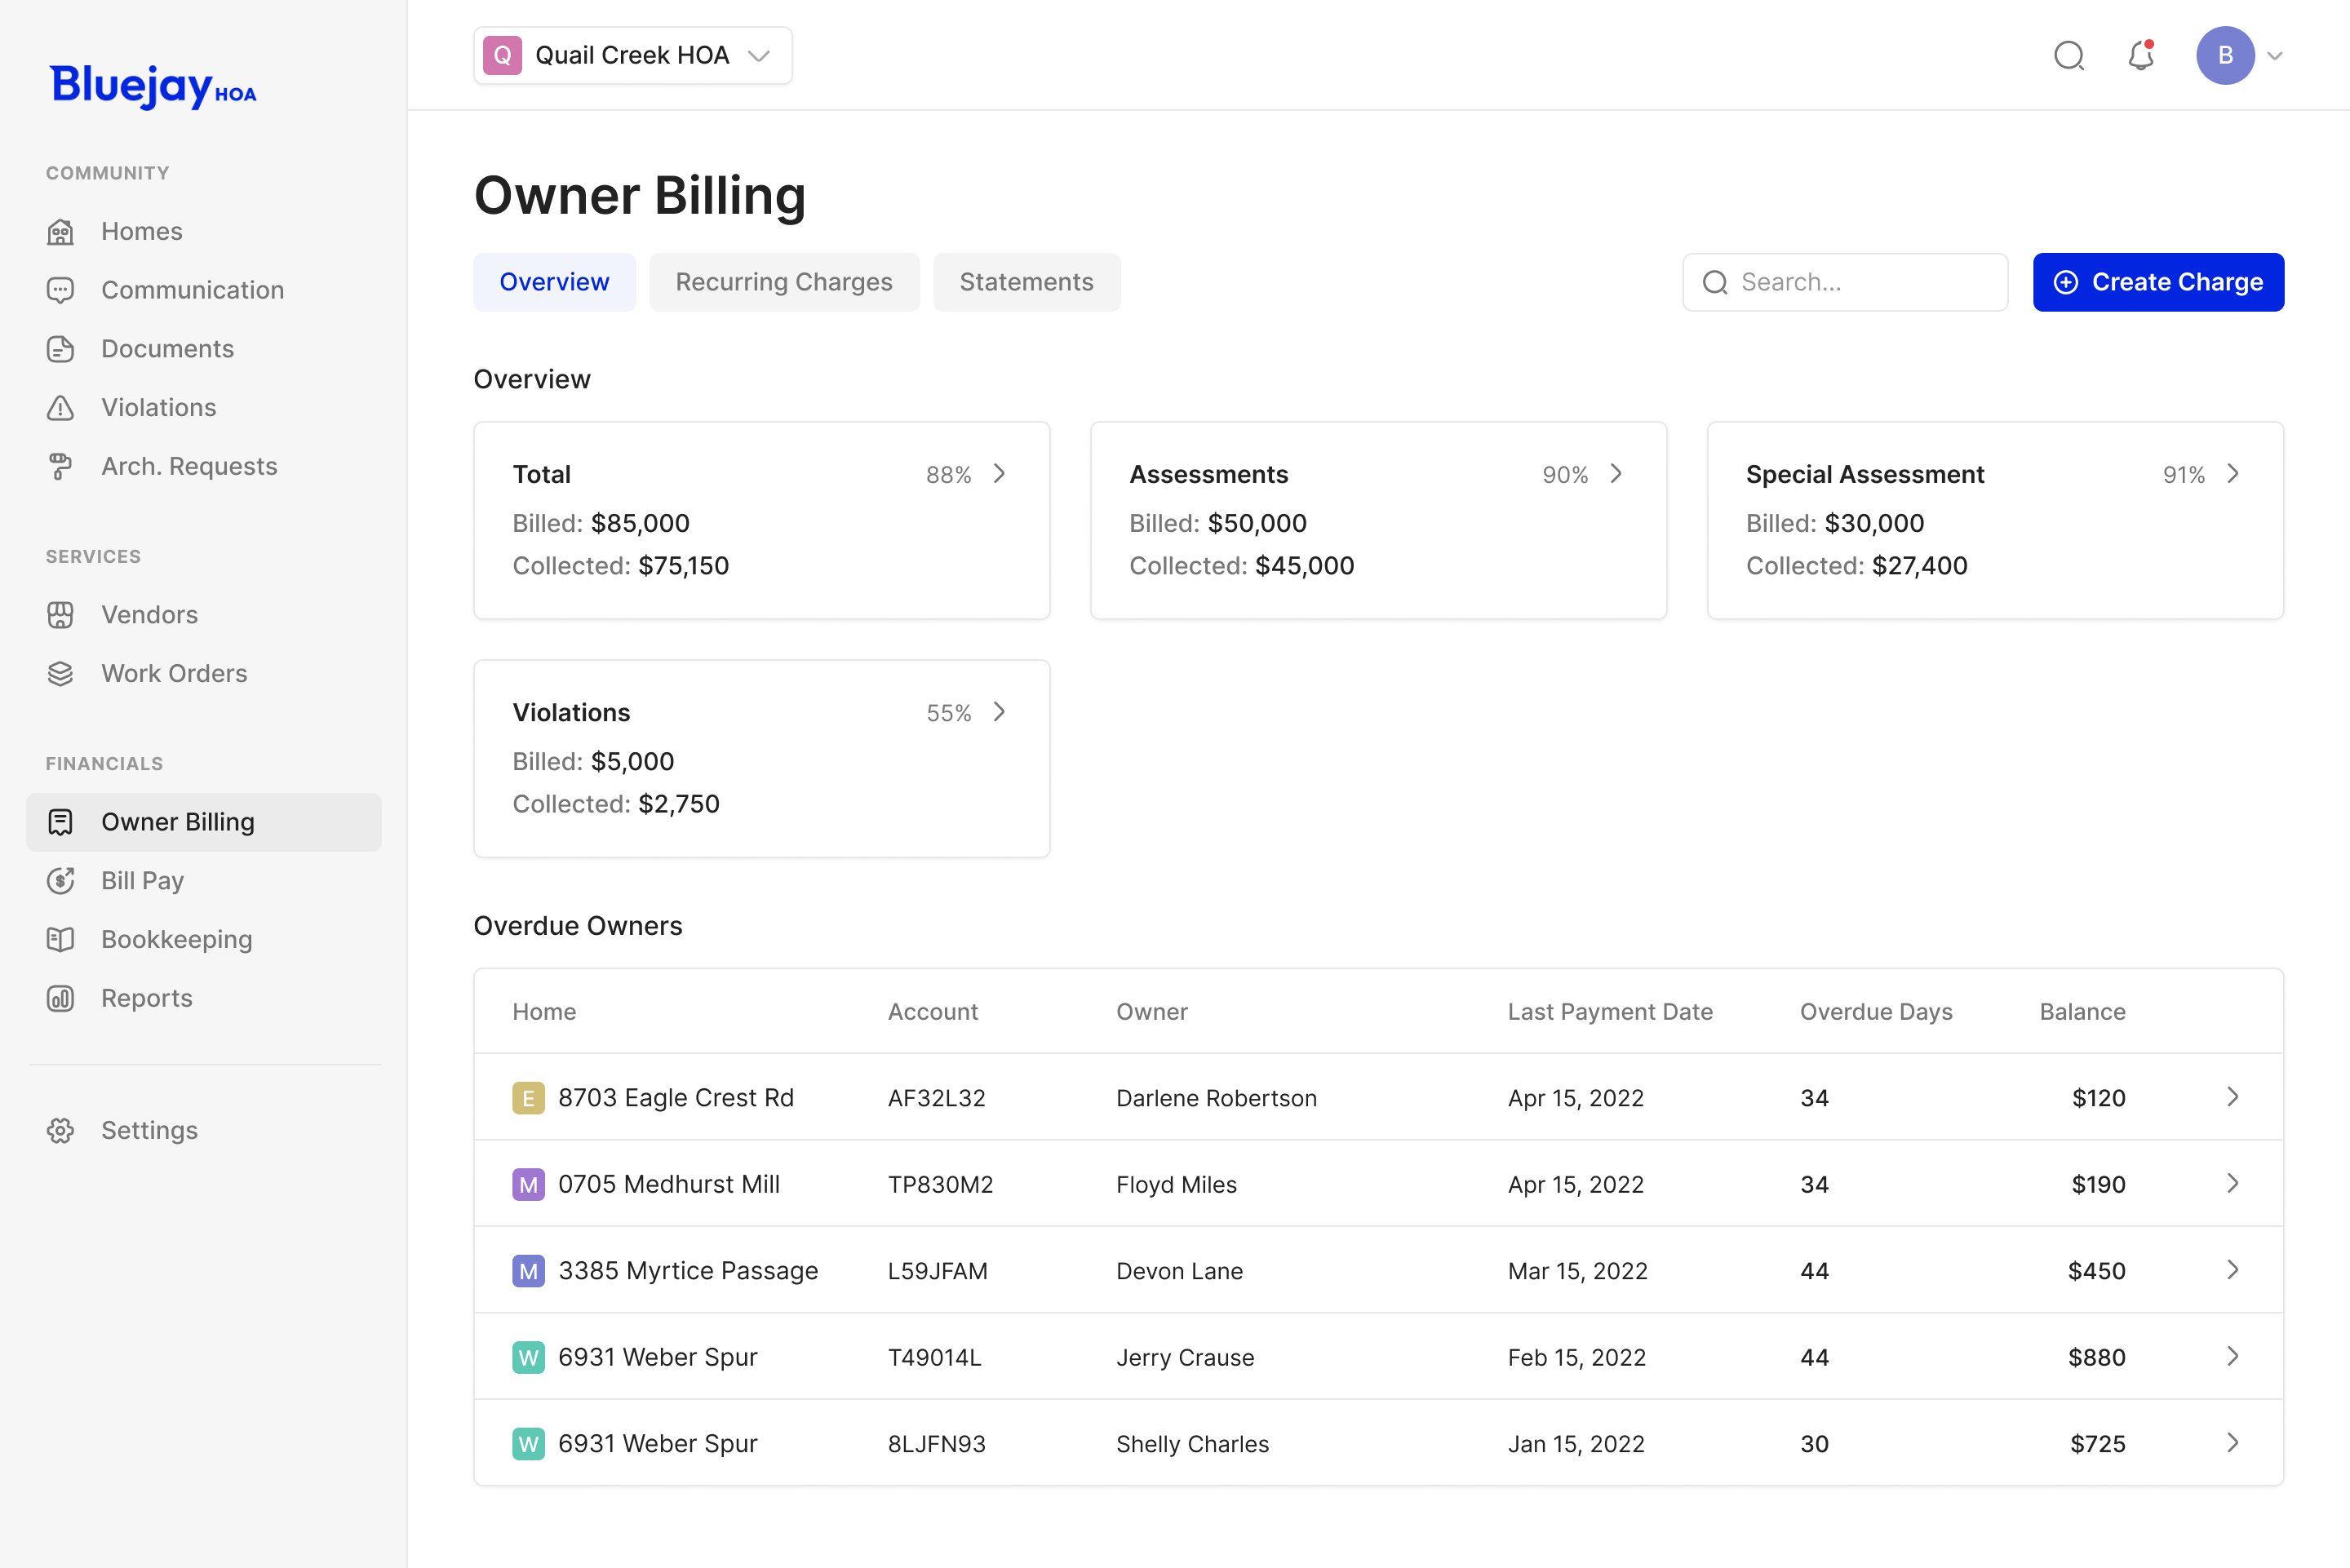Open the 3385 Myrtice Passage home row
Viewport: 2350px width, 1568px height.
coord(687,1270)
